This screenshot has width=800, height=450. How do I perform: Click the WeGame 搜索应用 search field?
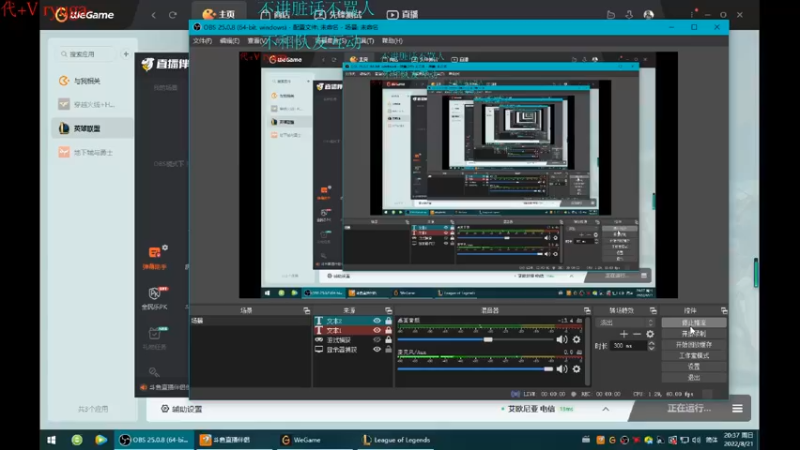click(86, 54)
